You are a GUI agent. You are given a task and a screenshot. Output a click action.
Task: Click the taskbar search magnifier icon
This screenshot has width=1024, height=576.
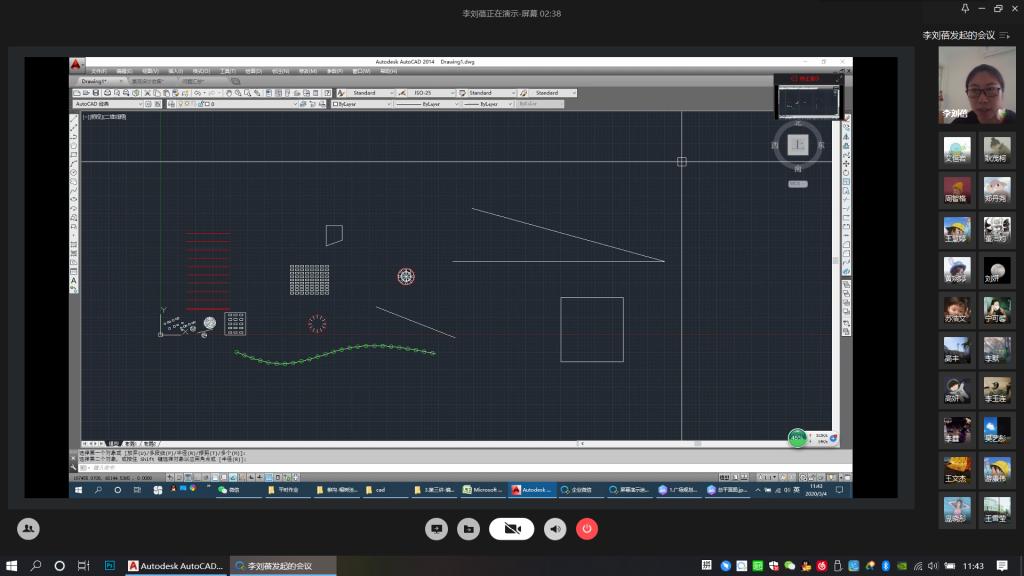tap(36, 566)
